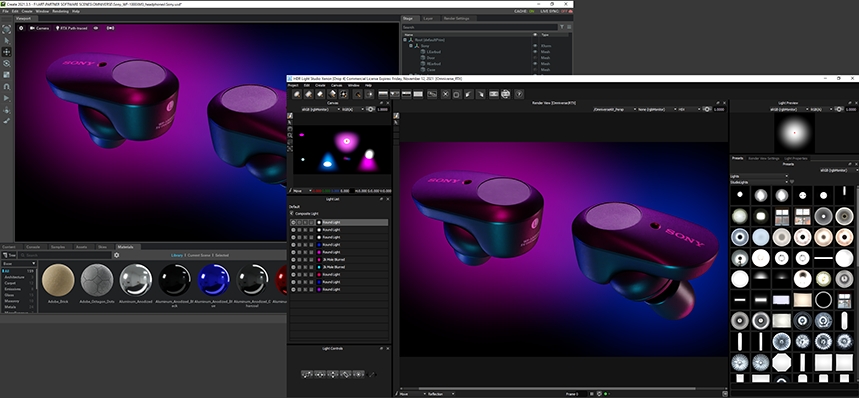This screenshot has height=398, width=859.
Task: Select the arrow Select tool in Create toolbar
Action: click(x=7, y=40)
